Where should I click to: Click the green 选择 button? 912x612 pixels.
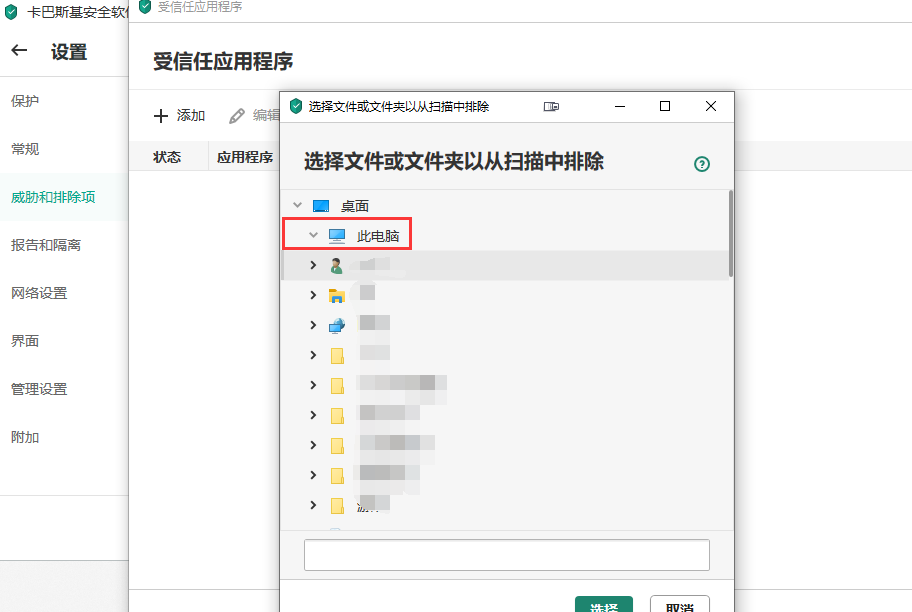pos(604,605)
